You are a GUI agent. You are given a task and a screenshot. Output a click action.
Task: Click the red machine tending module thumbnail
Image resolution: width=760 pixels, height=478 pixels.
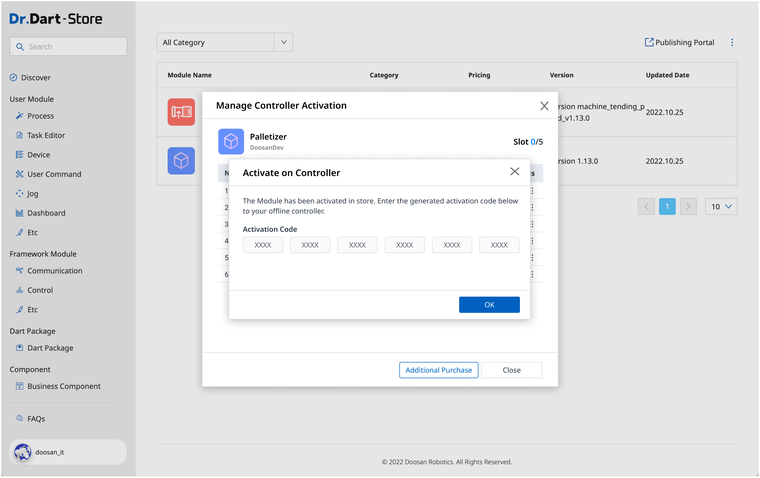pyautogui.click(x=181, y=112)
